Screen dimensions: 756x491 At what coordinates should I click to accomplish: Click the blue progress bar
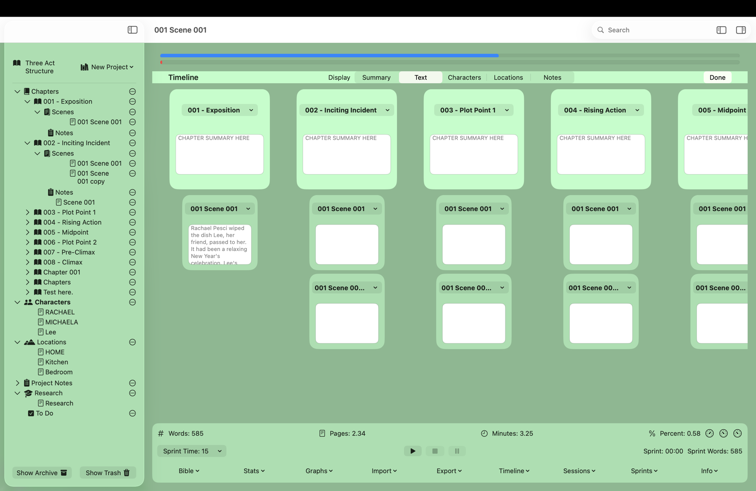tap(329, 56)
